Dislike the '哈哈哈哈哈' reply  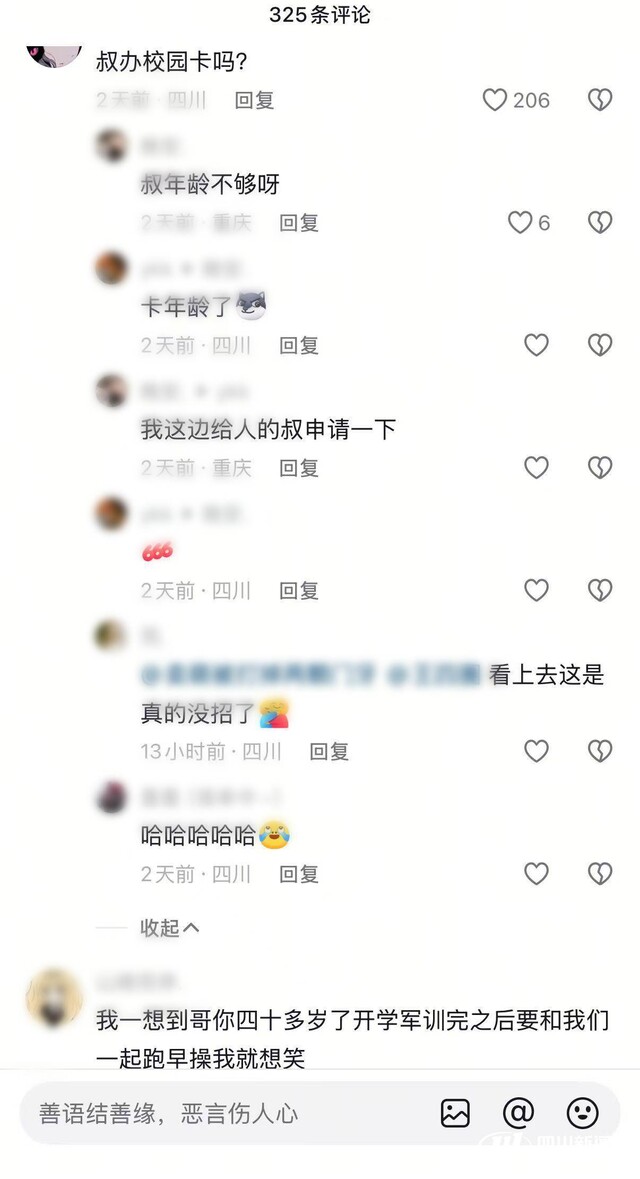pos(600,874)
